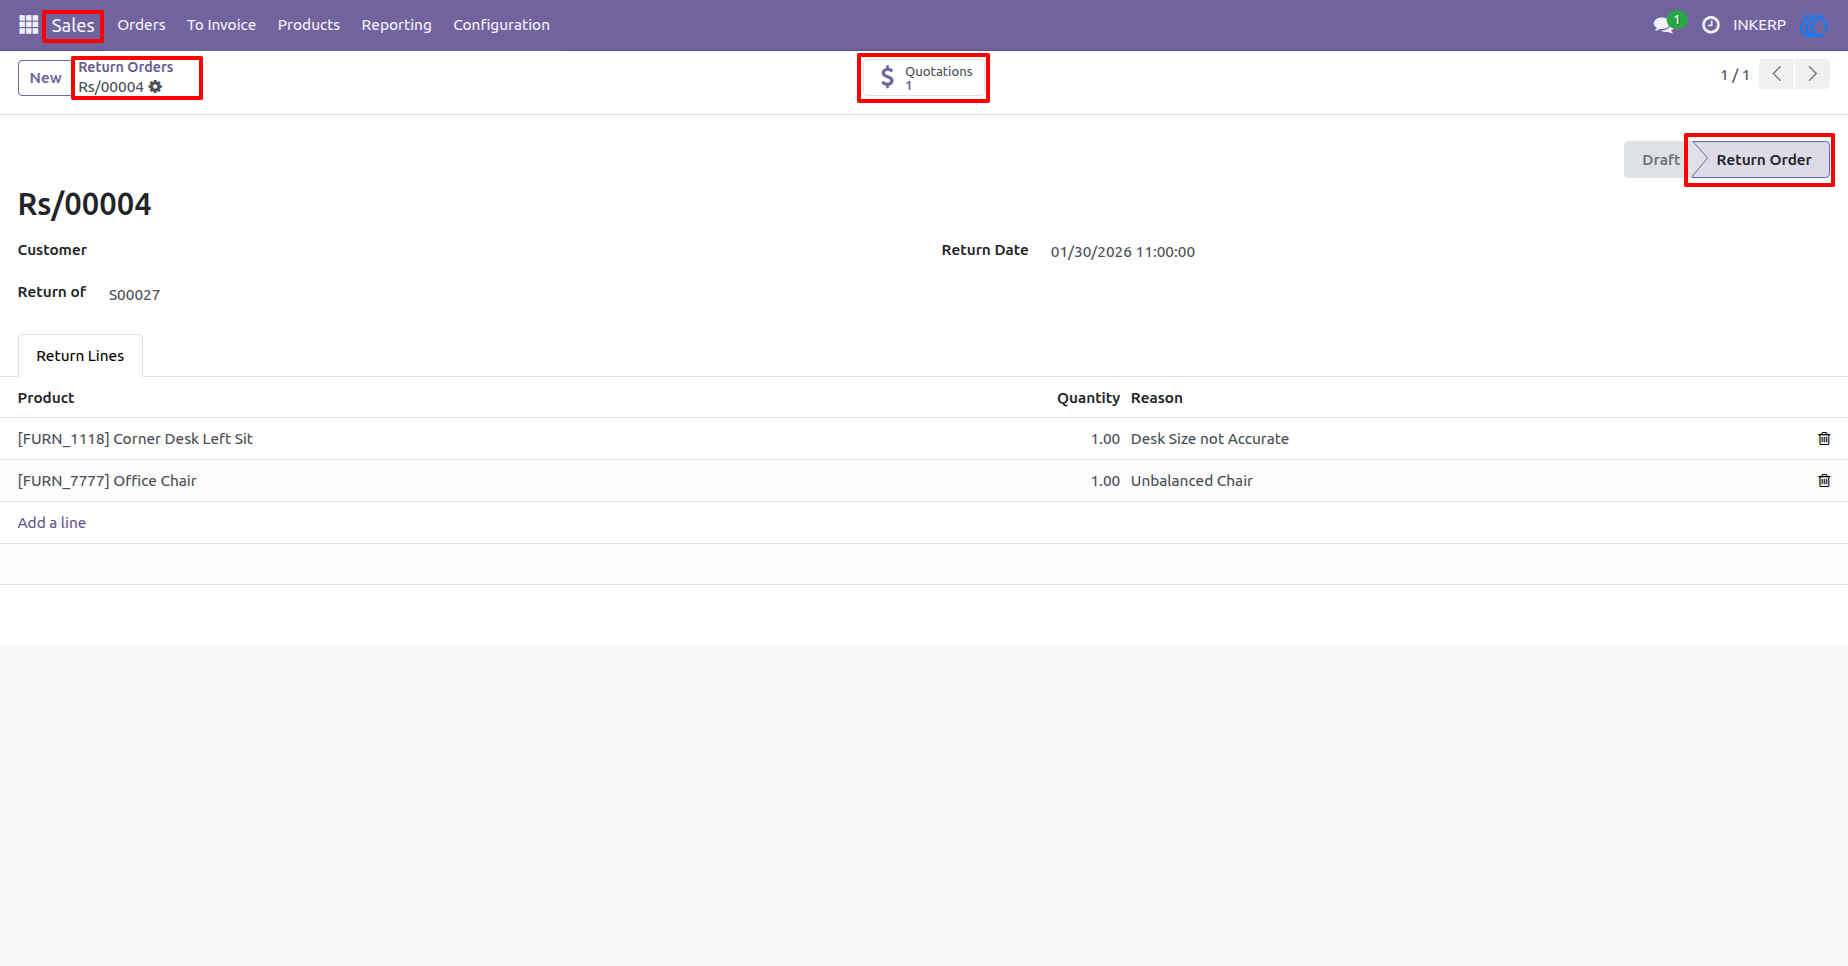
Task: Open the Orders menu
Action: [141, 25]
